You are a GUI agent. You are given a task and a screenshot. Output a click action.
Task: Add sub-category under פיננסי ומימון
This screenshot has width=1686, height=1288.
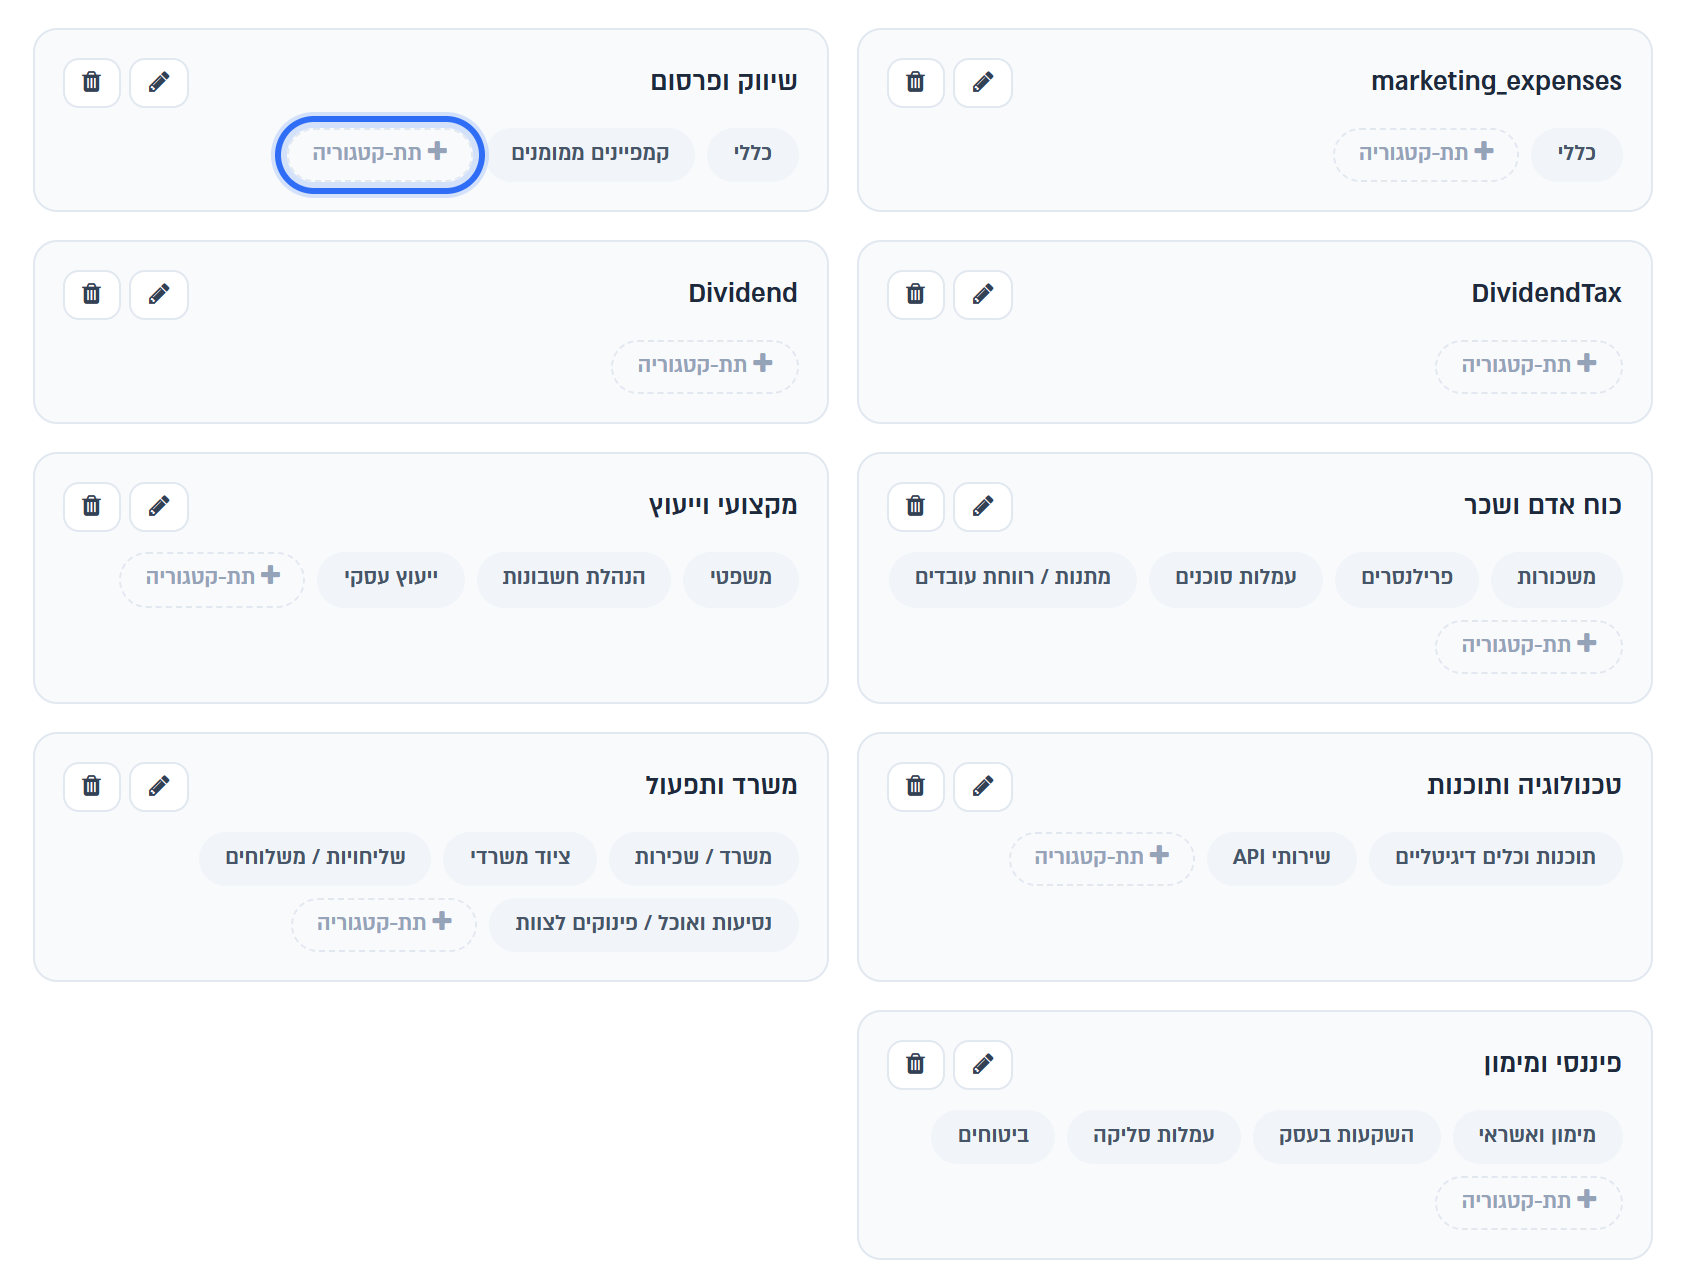(x=1529, y=1202)
